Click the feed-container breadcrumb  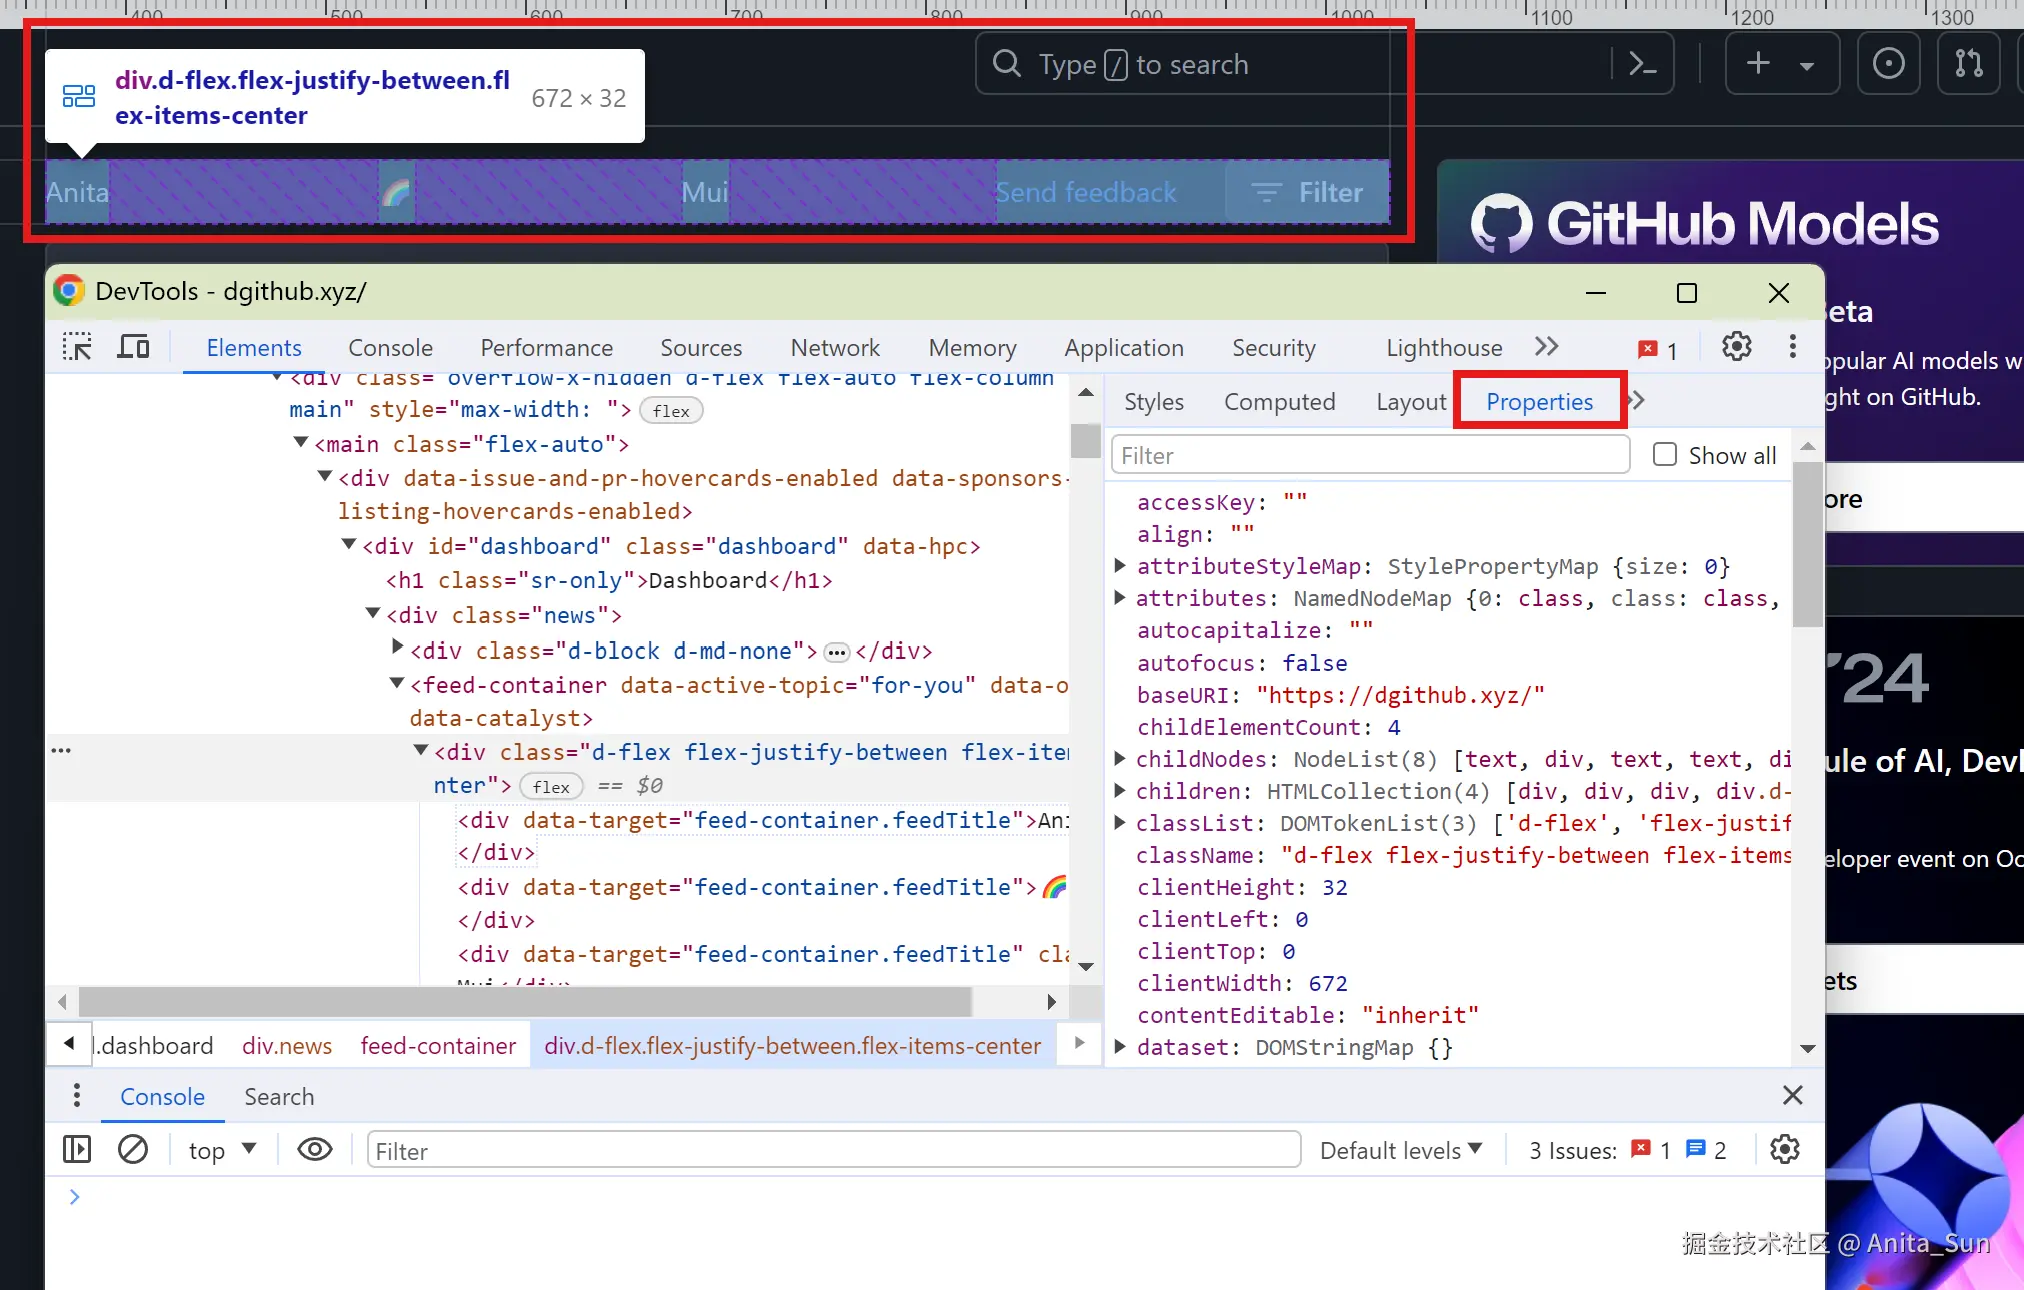(x=438, y=1046)
